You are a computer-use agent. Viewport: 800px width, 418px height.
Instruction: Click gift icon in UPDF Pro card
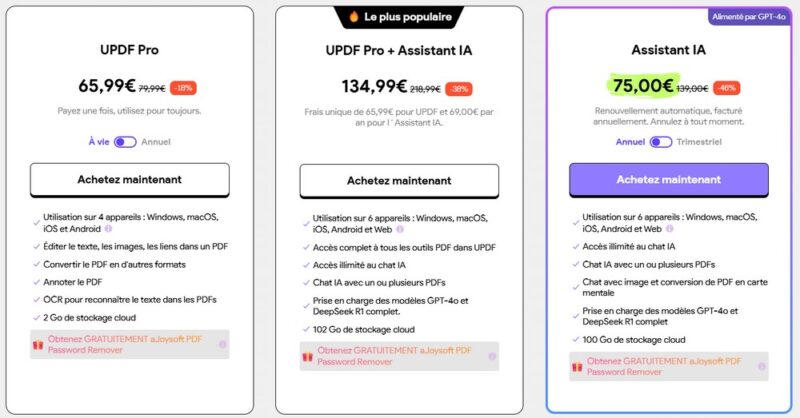(x=39, y=344)
